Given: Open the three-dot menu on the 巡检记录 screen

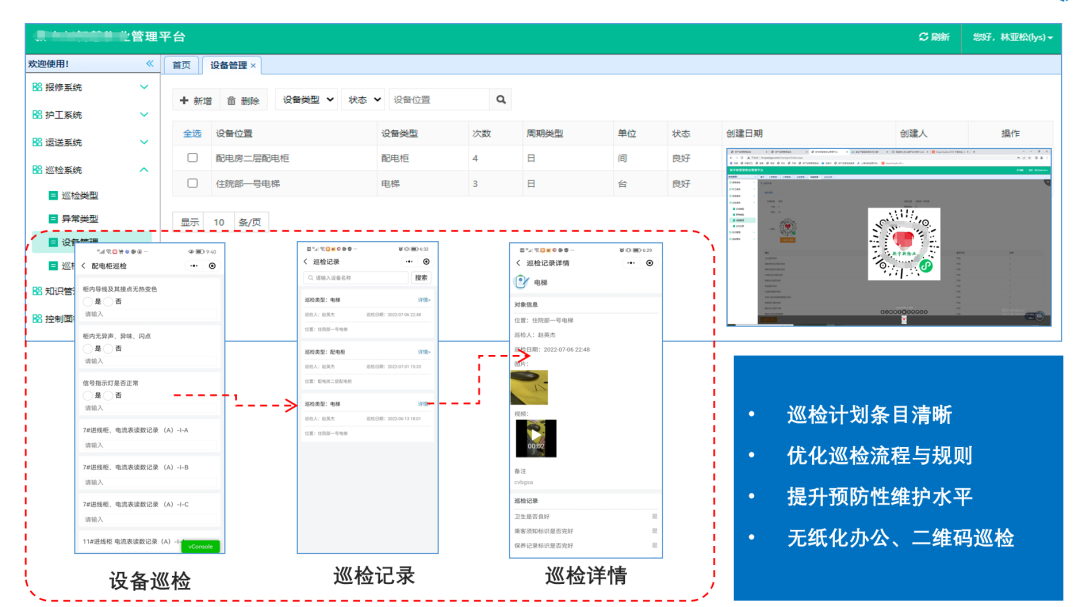Looking at the screenshot, I should tap(409, 262).
